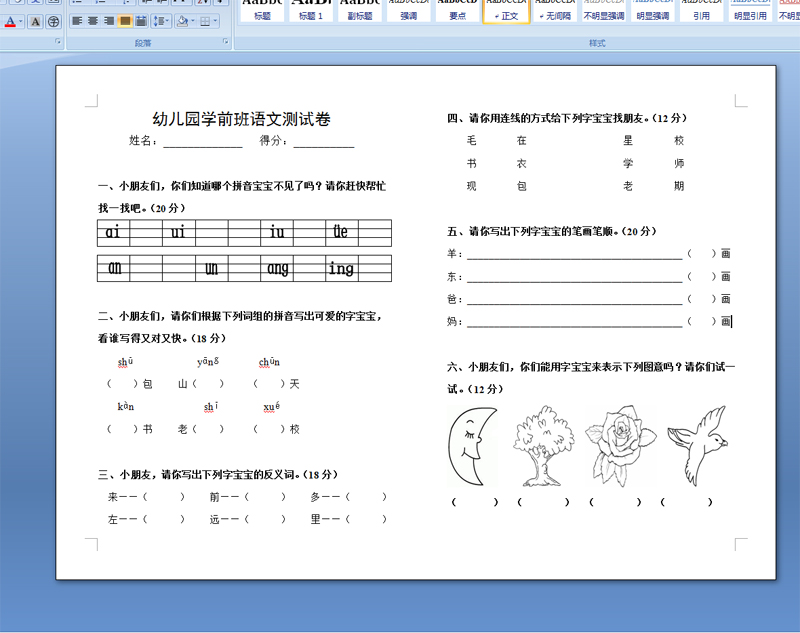Click the character 星 in the matching exercise
The image size is (800, 633).
pos(628,140)
